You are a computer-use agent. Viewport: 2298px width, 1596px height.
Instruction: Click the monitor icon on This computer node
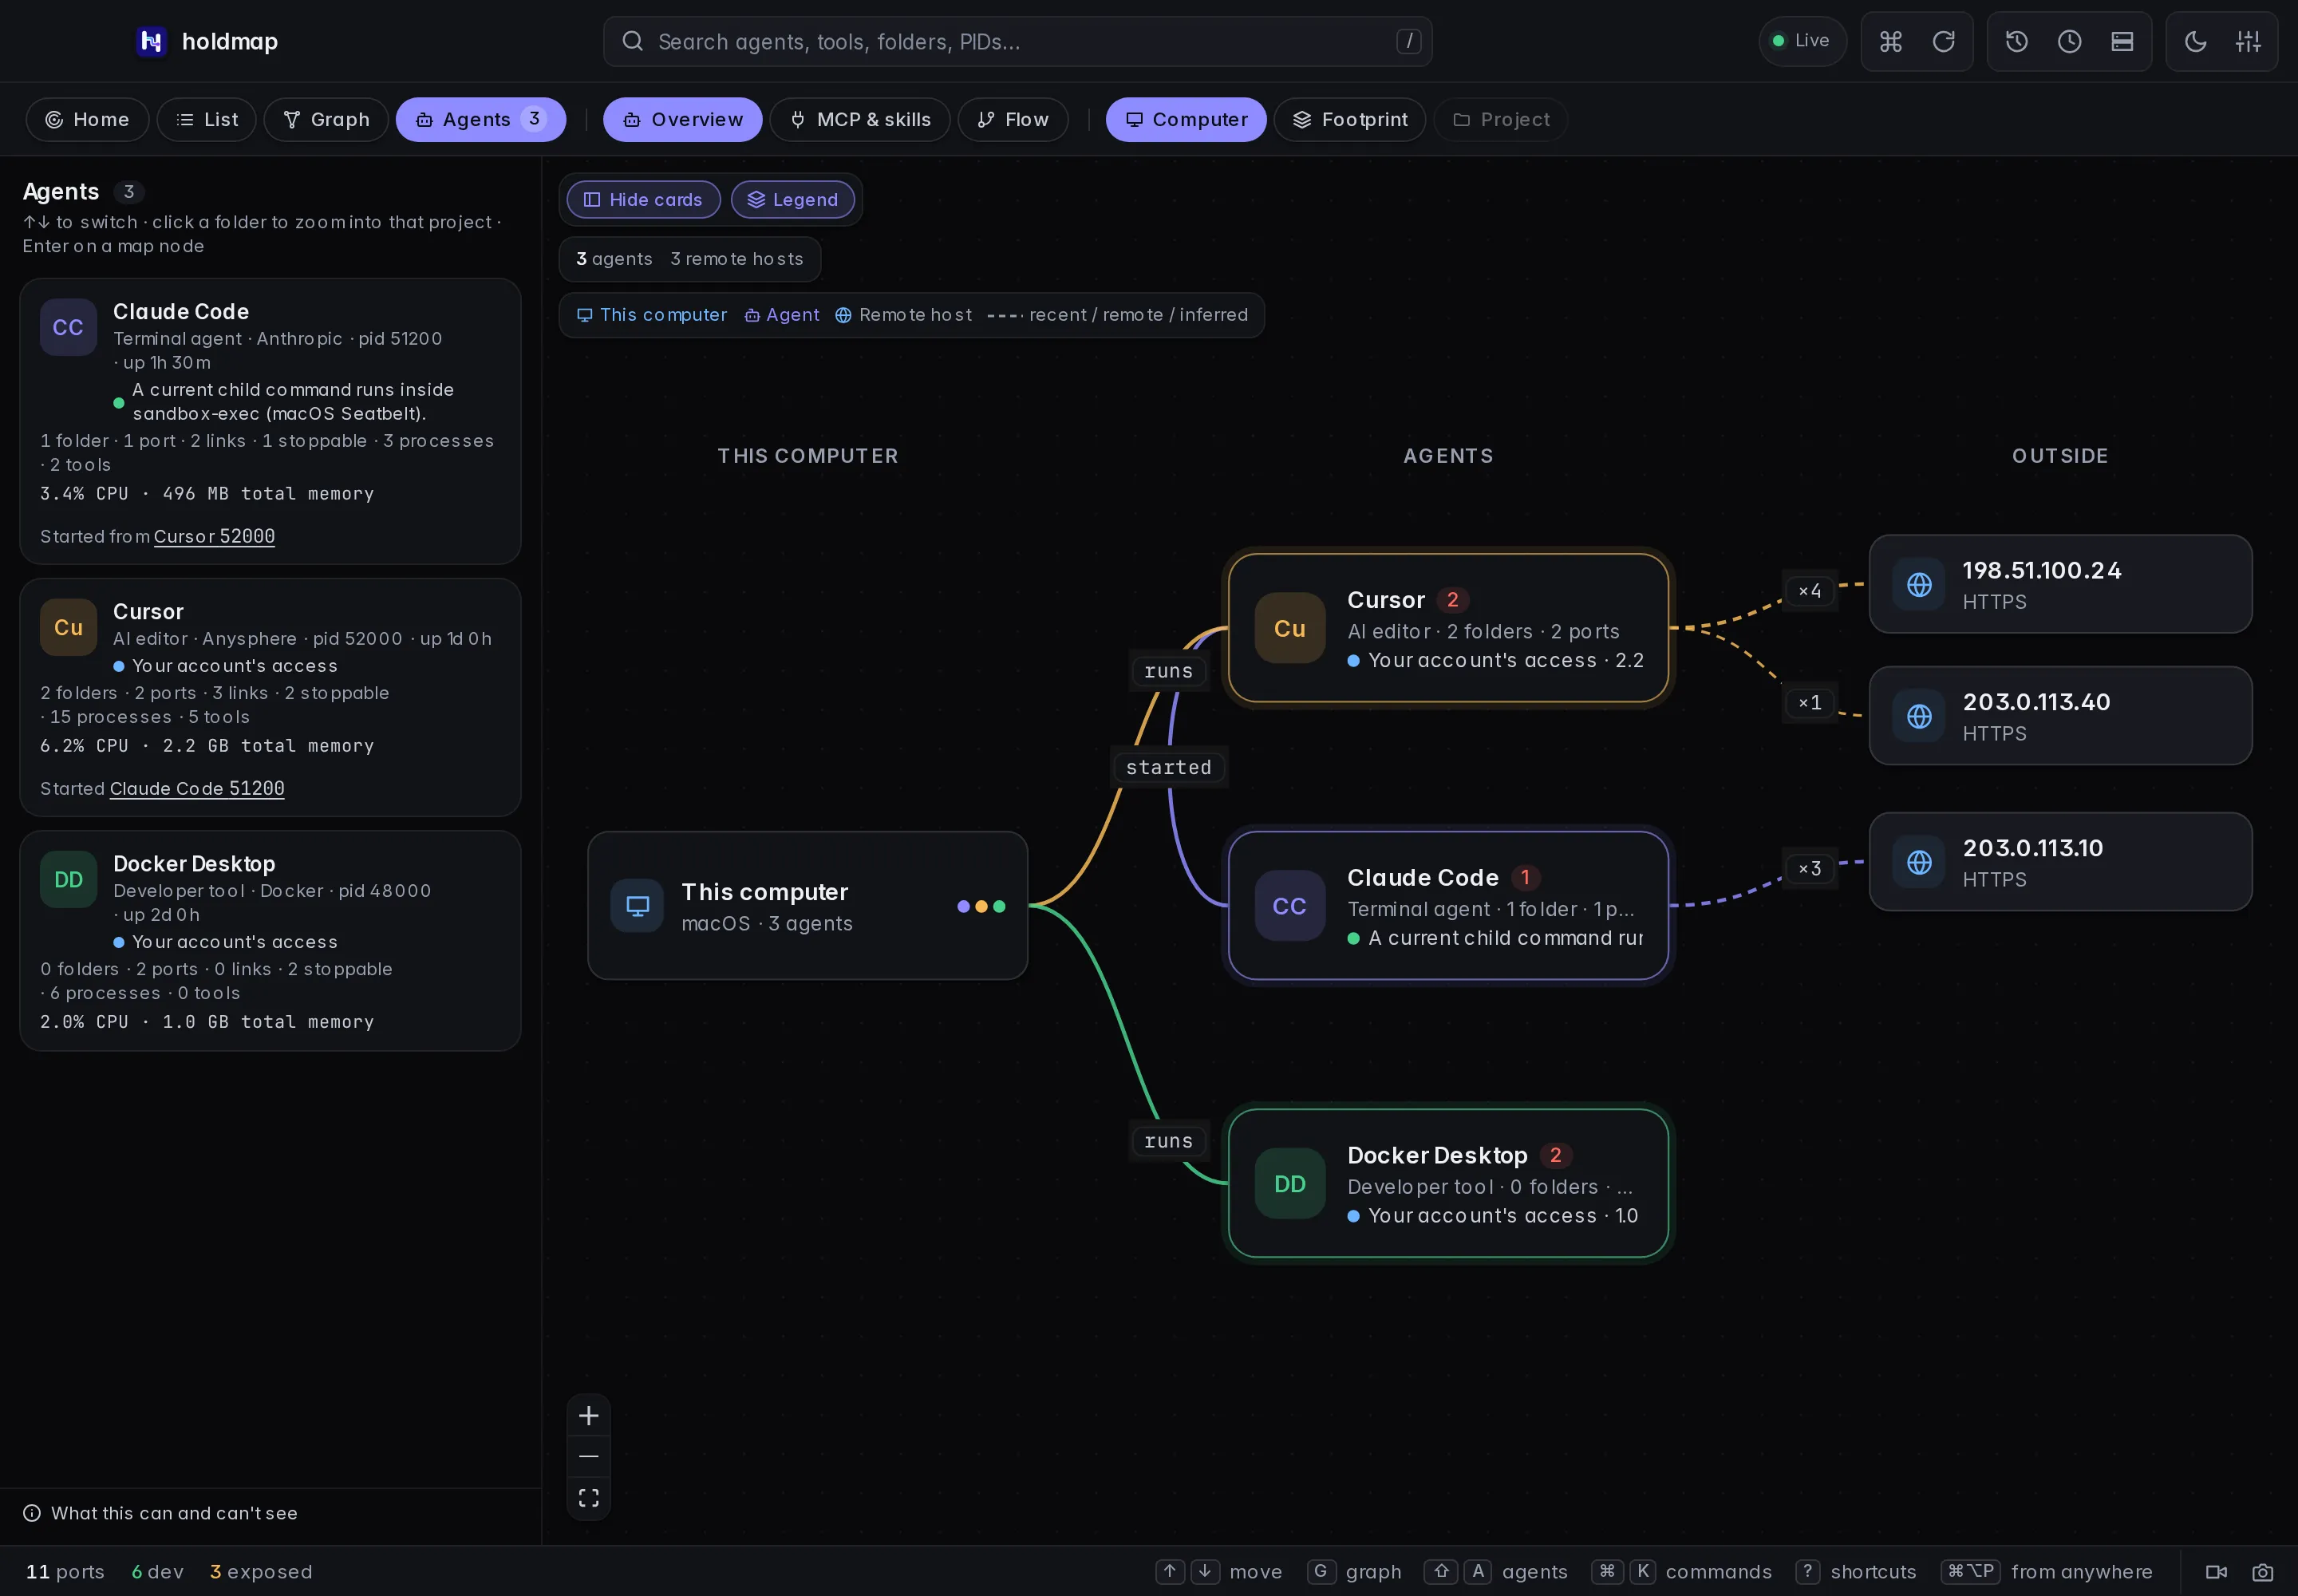pyautogui.click(x=637, y=906)
